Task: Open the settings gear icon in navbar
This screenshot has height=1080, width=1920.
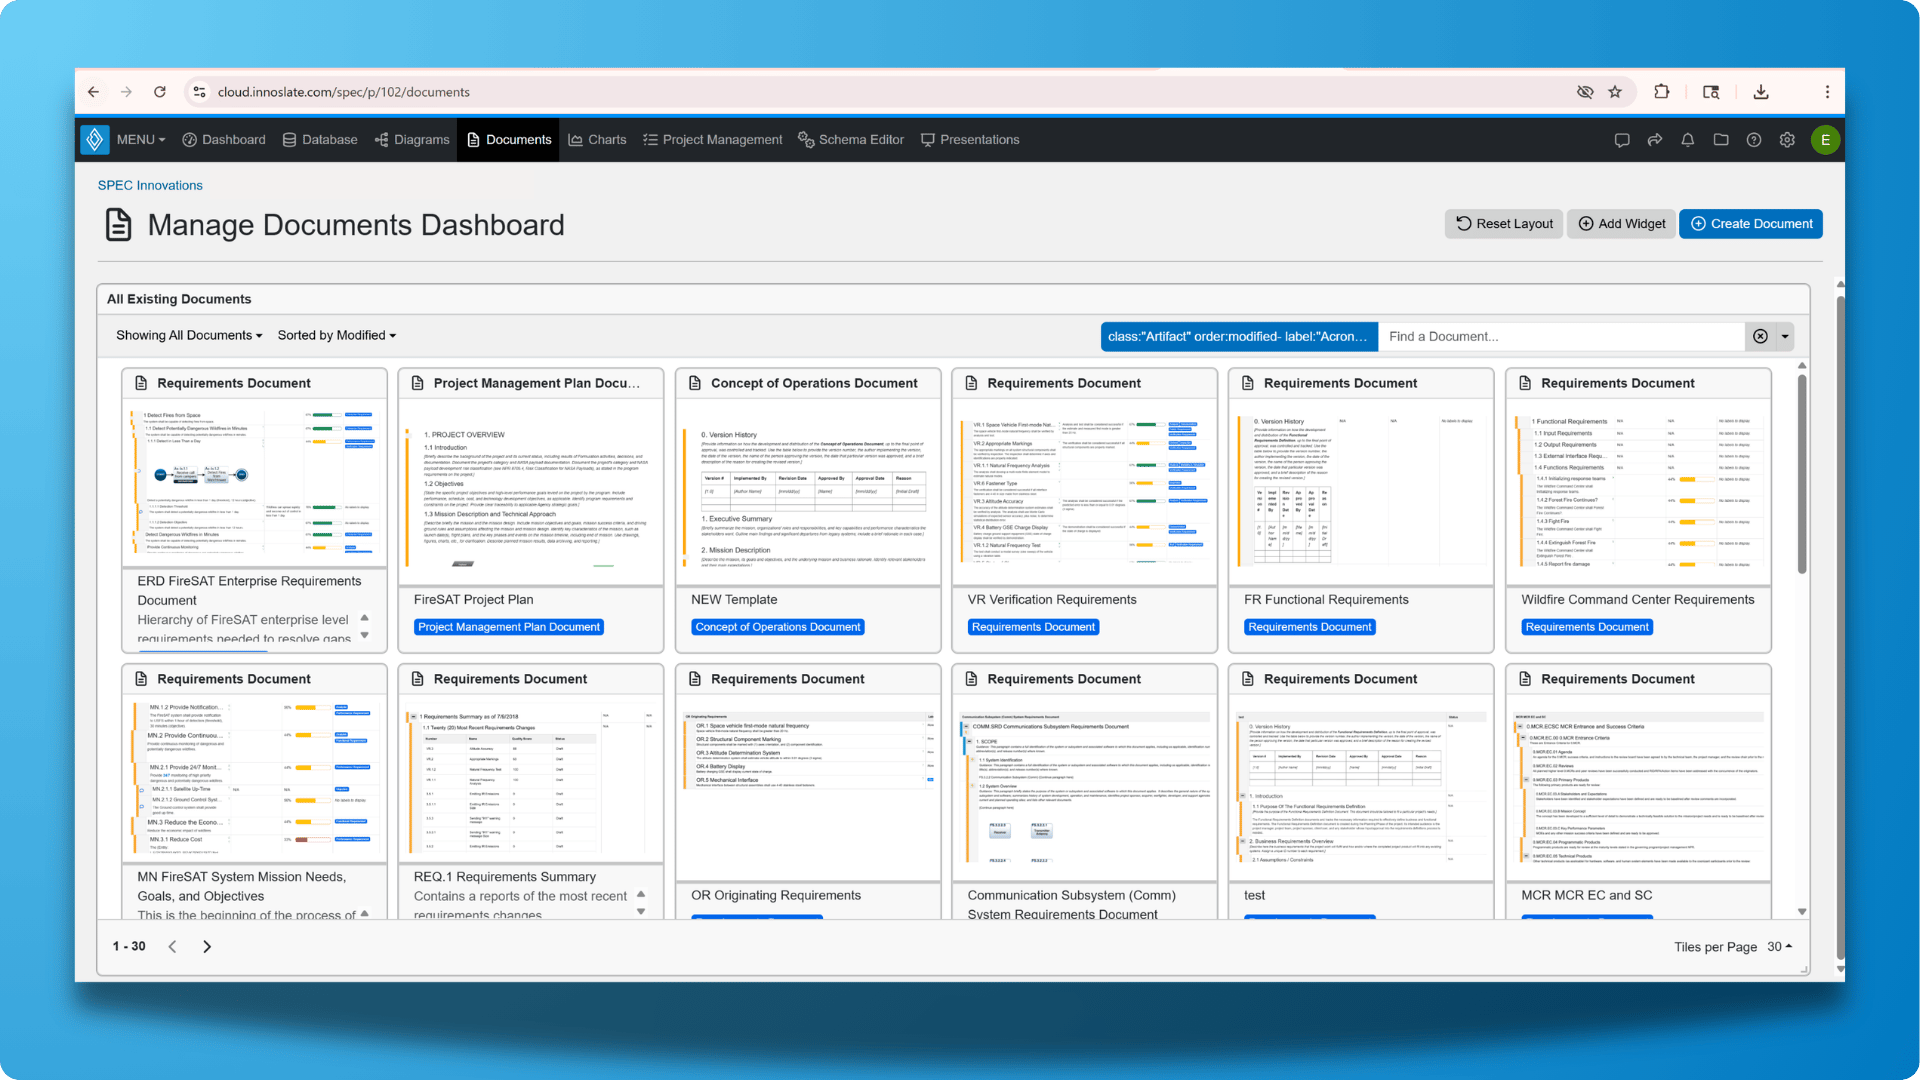Action: 1787,140
